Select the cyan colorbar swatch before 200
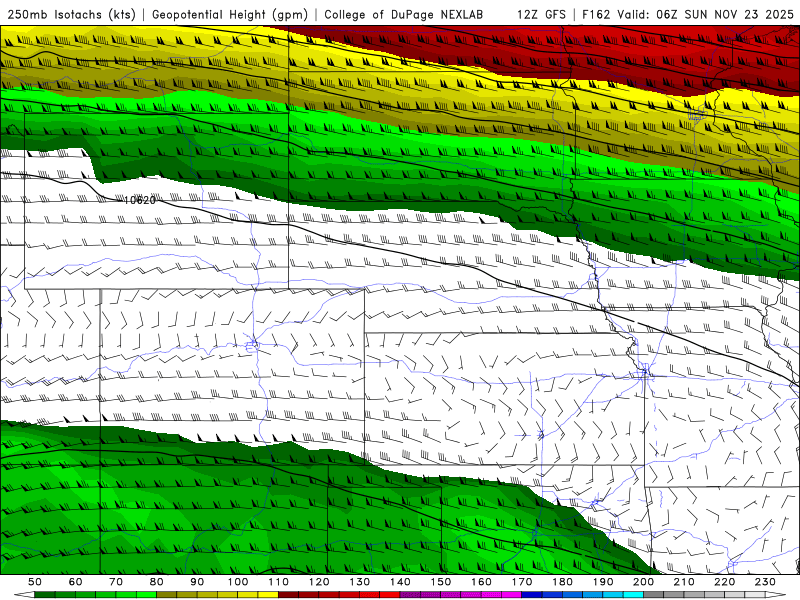Image resolution: width=800 pixels, height=600 pixels. click(633, 595)
